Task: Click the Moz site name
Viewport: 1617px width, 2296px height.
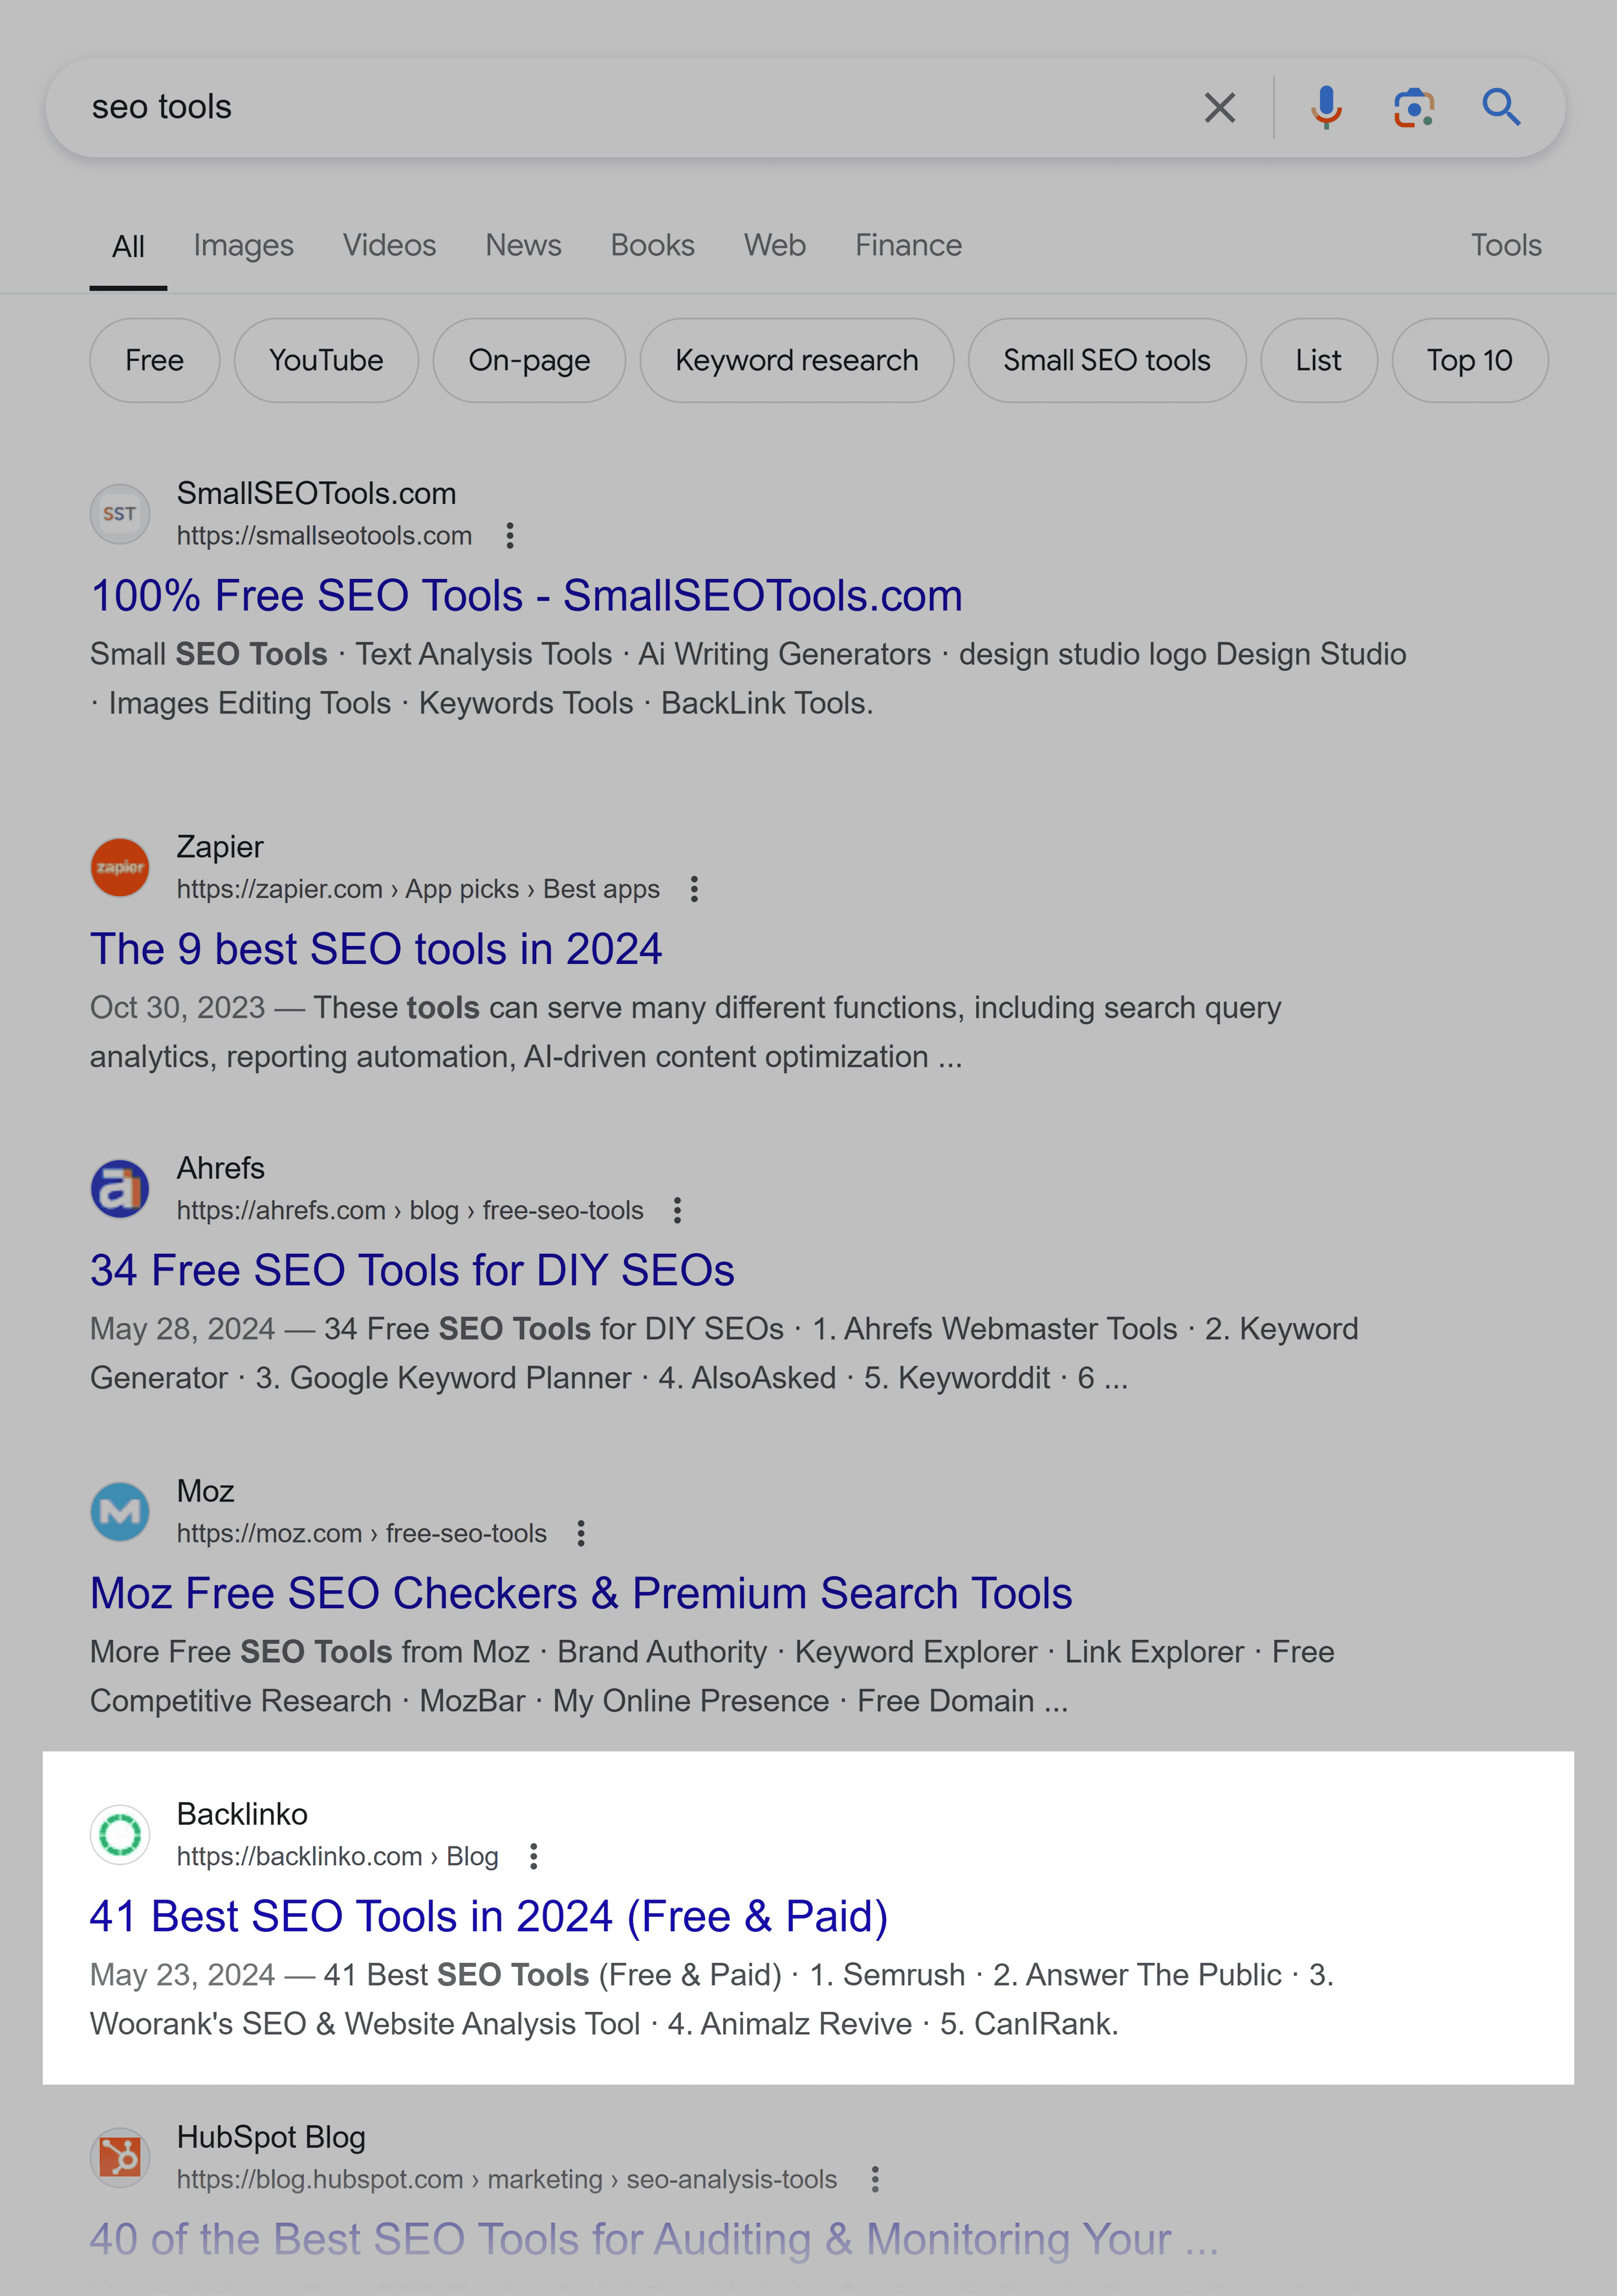Action: pos(205,1491)
